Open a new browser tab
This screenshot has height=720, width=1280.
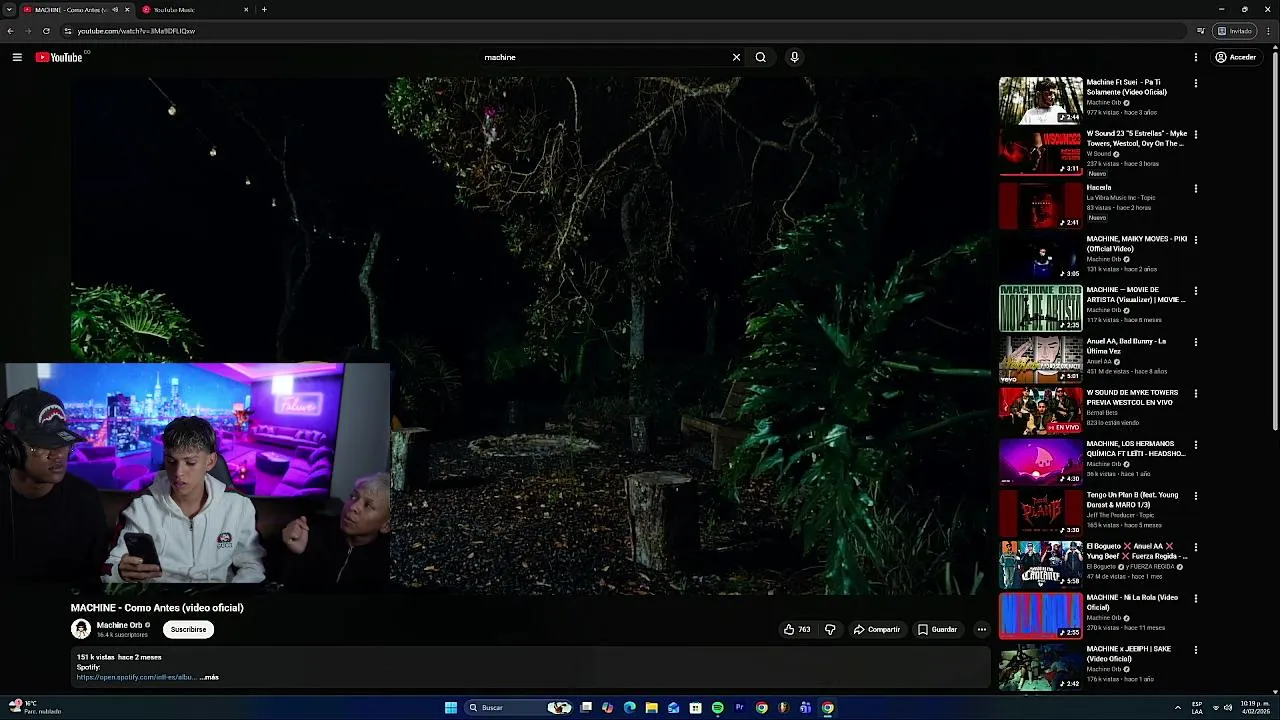(264, 9)
